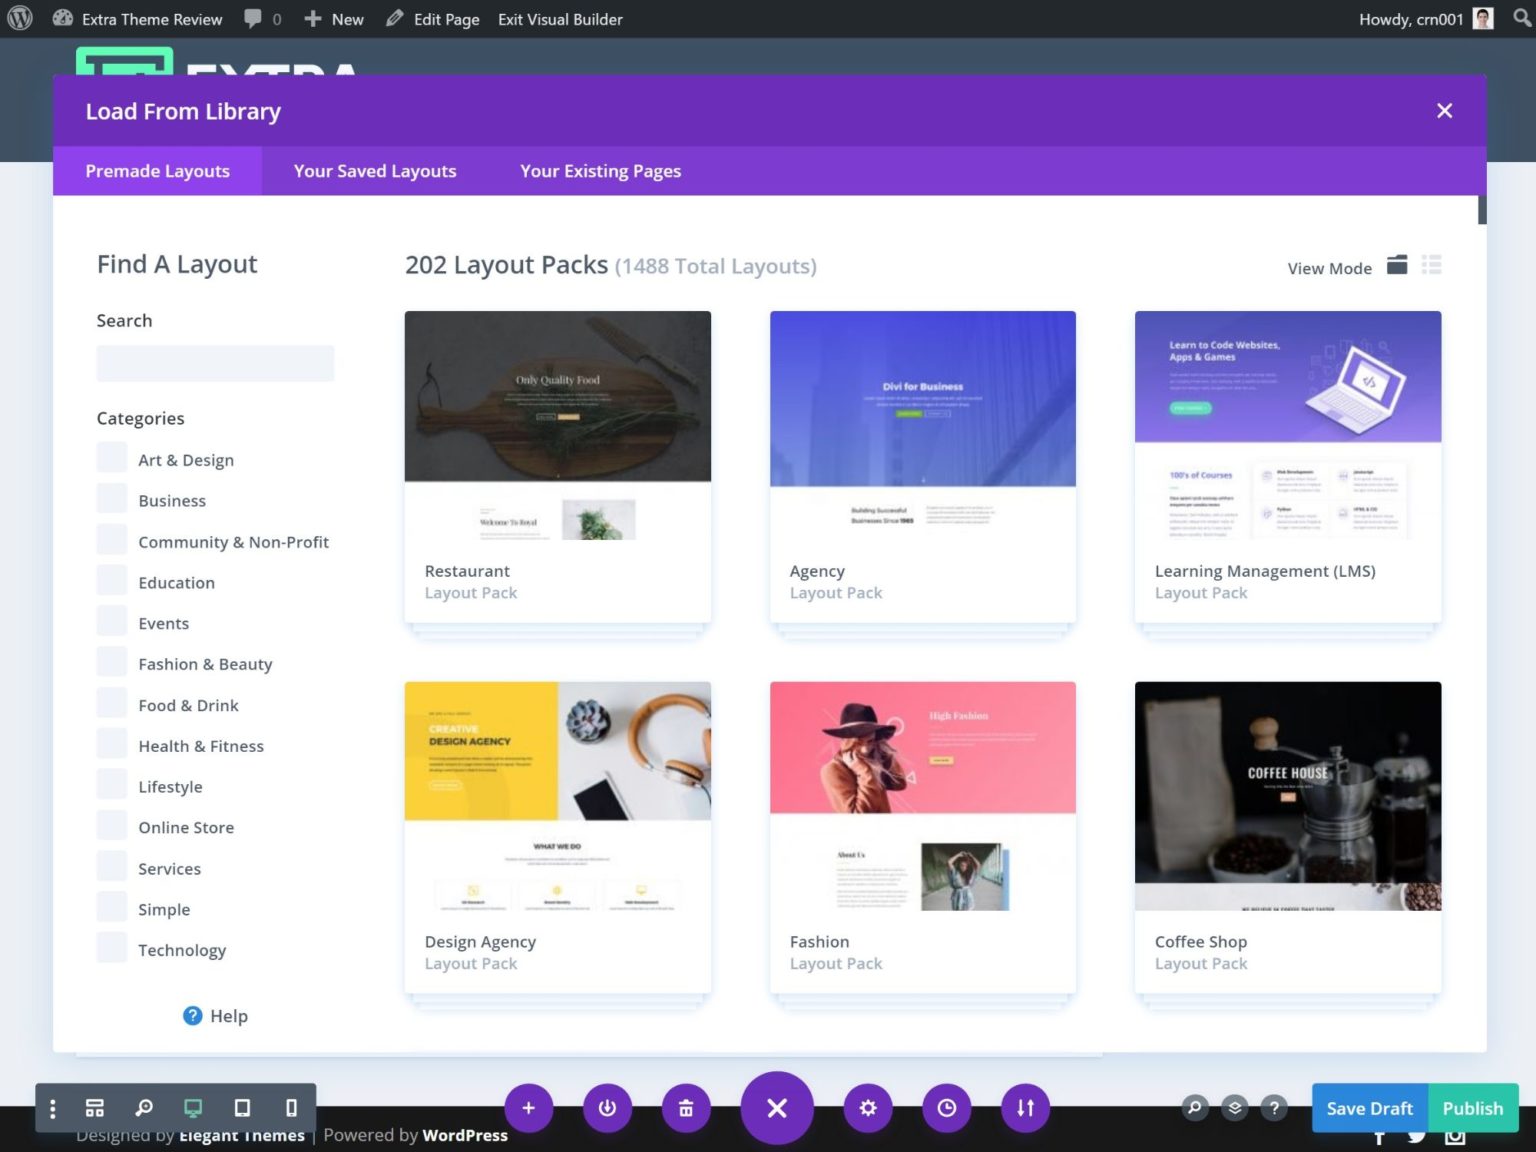Viewport: 1536px width, 1152px height.
Task: Select grid folder View Mode
Action: (1396, 265)
